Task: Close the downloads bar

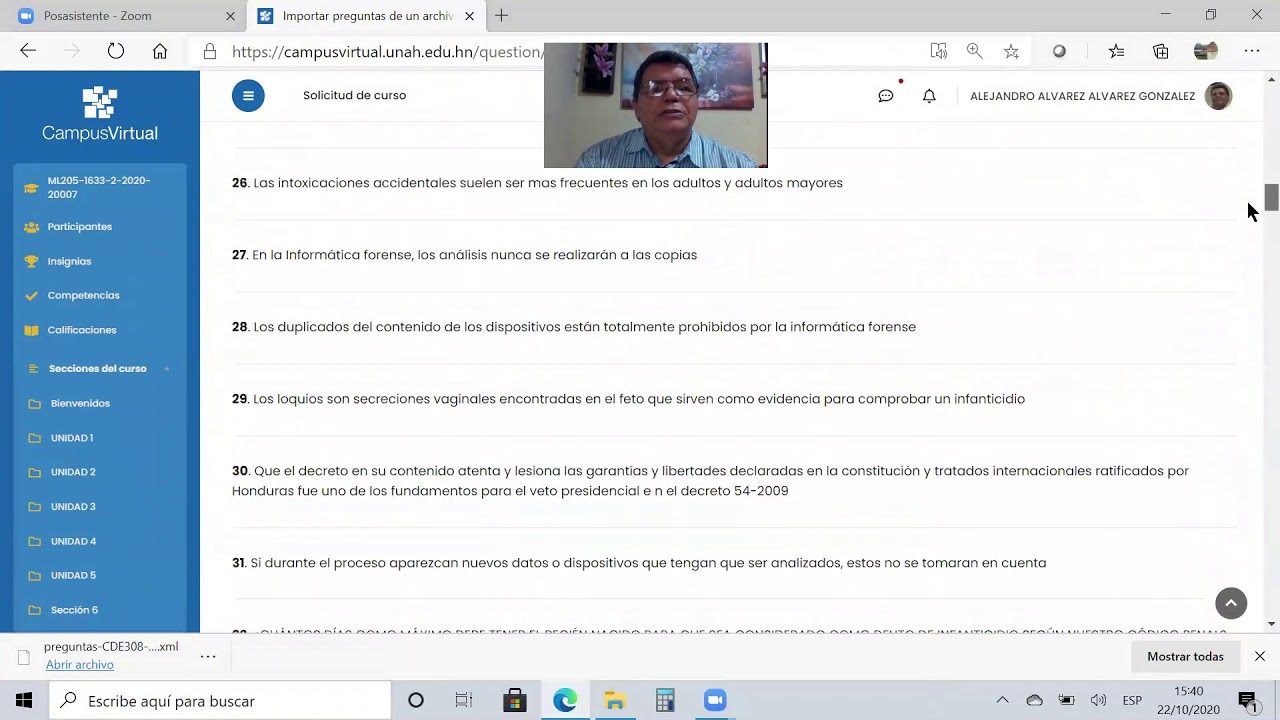Action: pyautogui.click(x=1259, y=656)
